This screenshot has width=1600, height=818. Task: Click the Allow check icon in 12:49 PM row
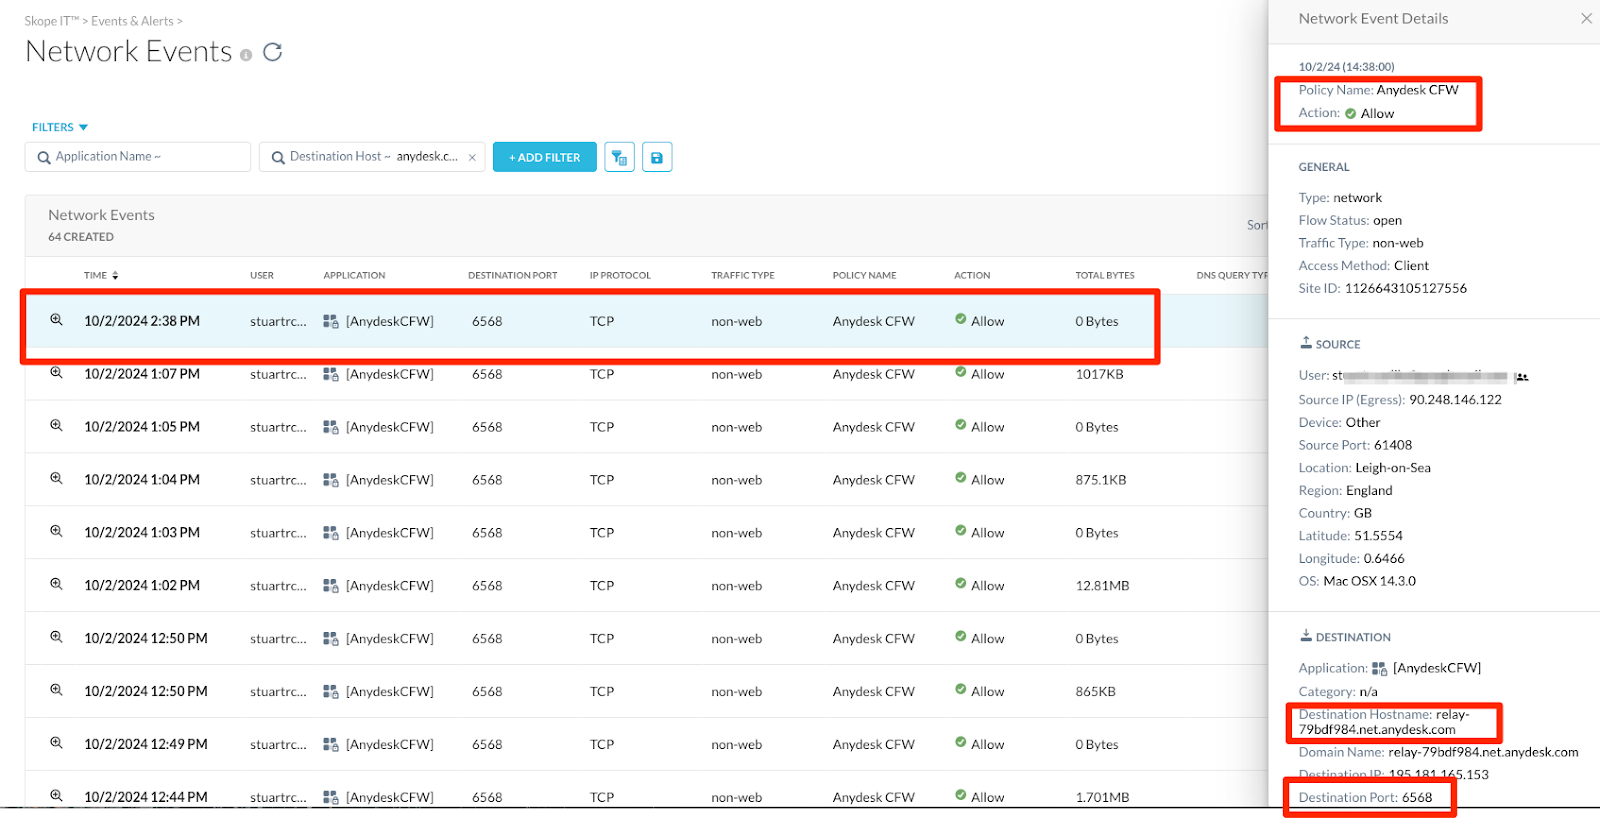tap(961, 743)
